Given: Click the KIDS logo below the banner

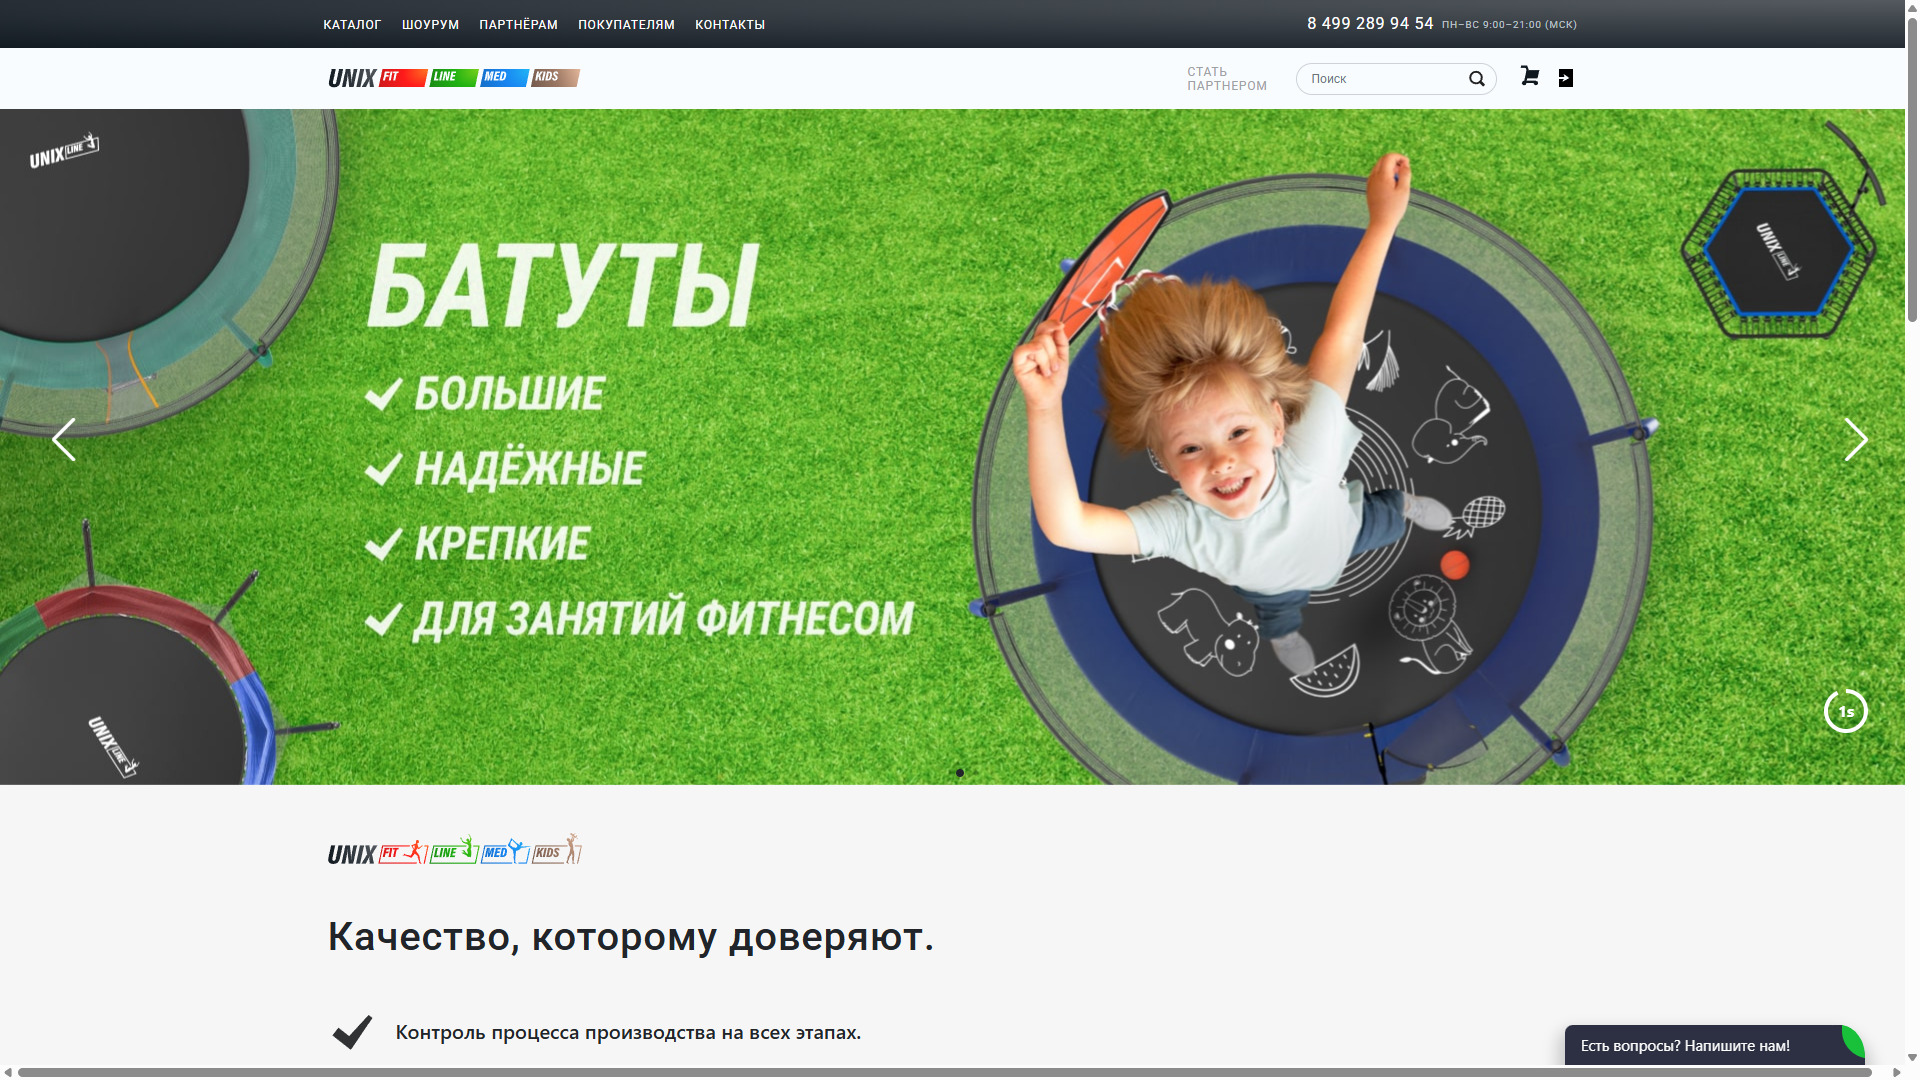Looking at the screenshot, I should (557, 849).
